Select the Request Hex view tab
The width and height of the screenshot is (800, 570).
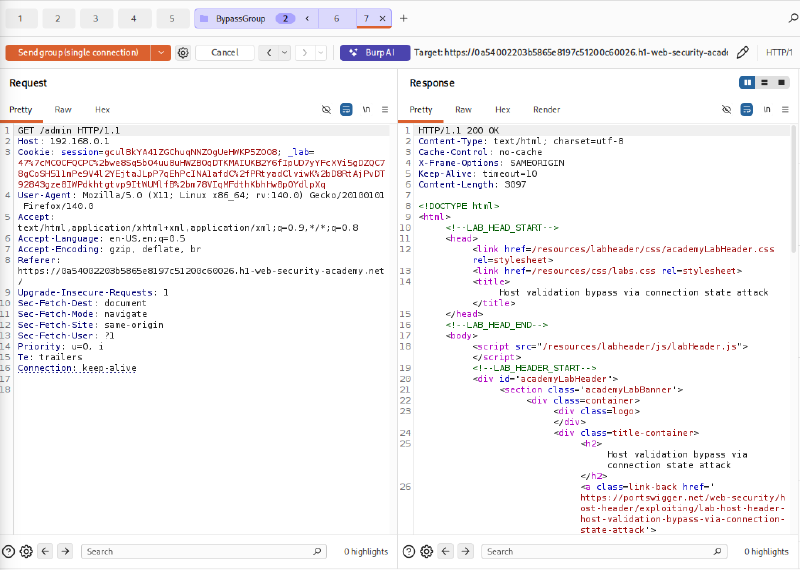coord(102,110)
